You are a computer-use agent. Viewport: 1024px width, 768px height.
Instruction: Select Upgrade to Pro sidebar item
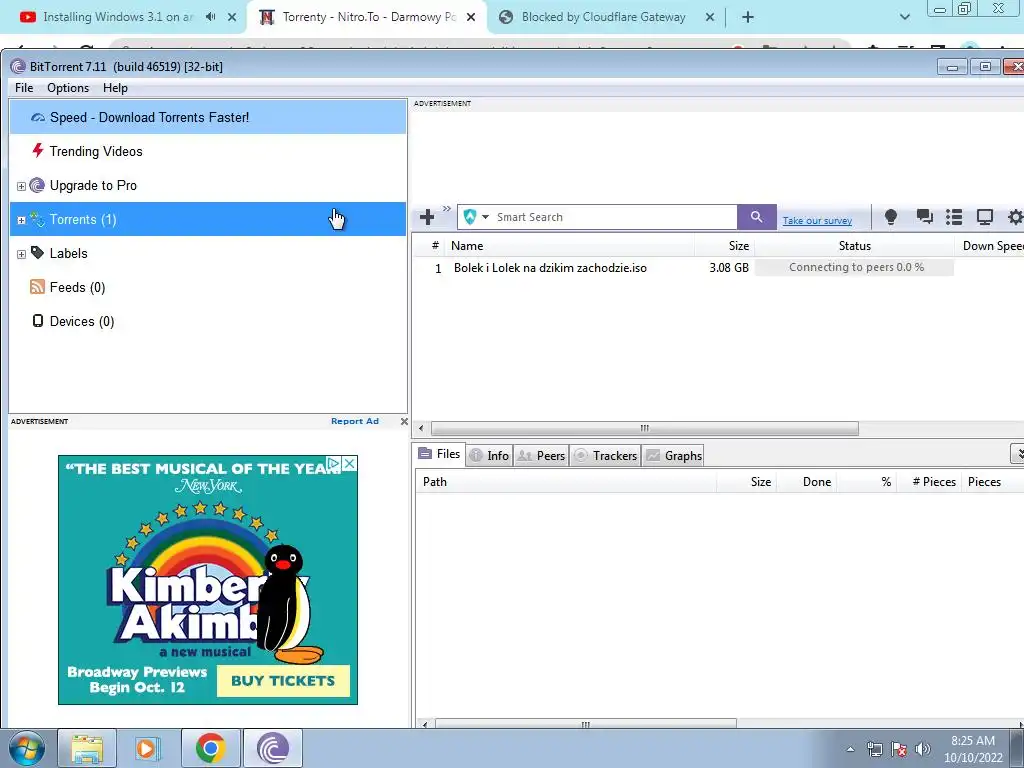pos(93,185)
